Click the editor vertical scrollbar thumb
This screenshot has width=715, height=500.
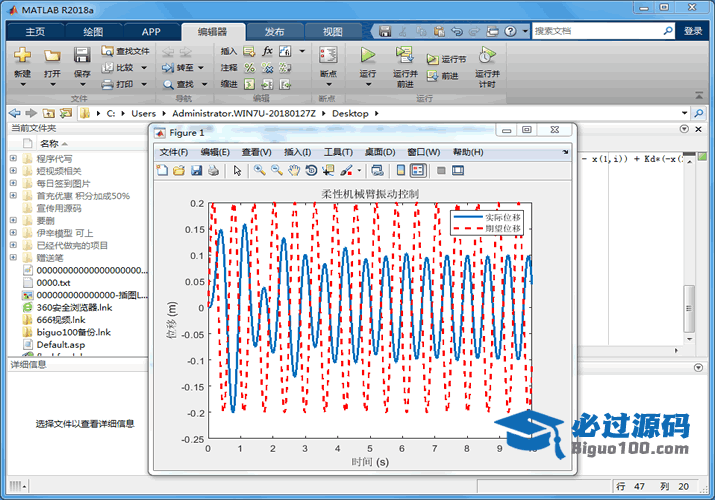[x=689, y=309]
